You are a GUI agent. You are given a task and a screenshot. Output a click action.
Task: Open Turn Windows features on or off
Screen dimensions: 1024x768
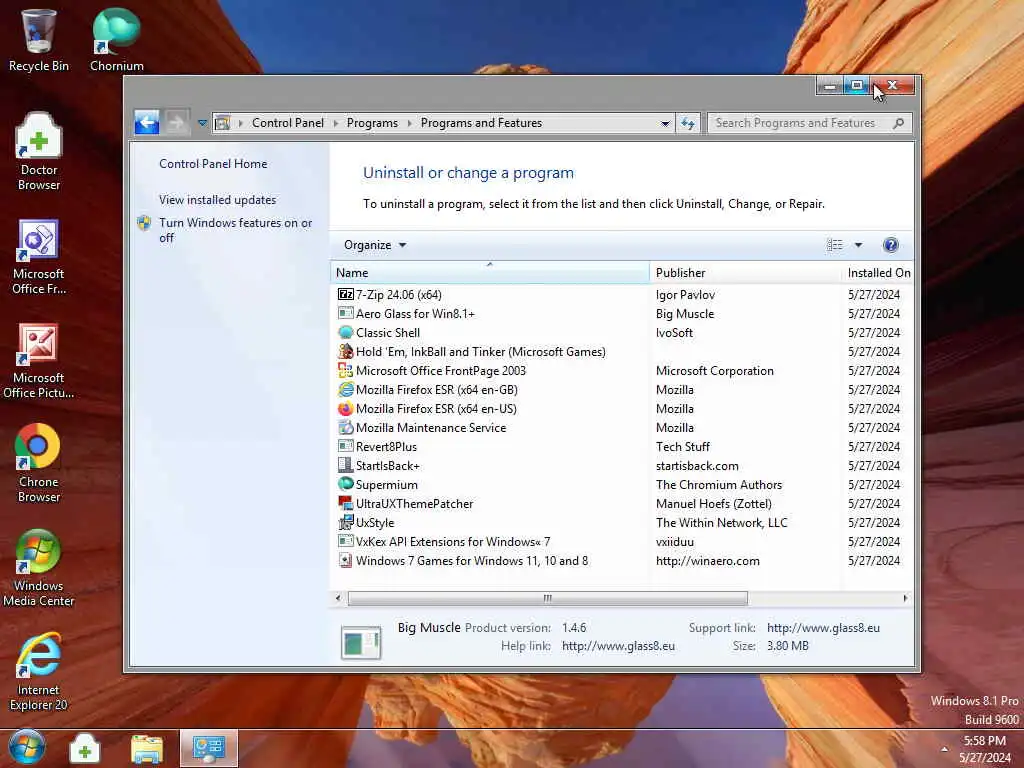(x=236, y=230)
